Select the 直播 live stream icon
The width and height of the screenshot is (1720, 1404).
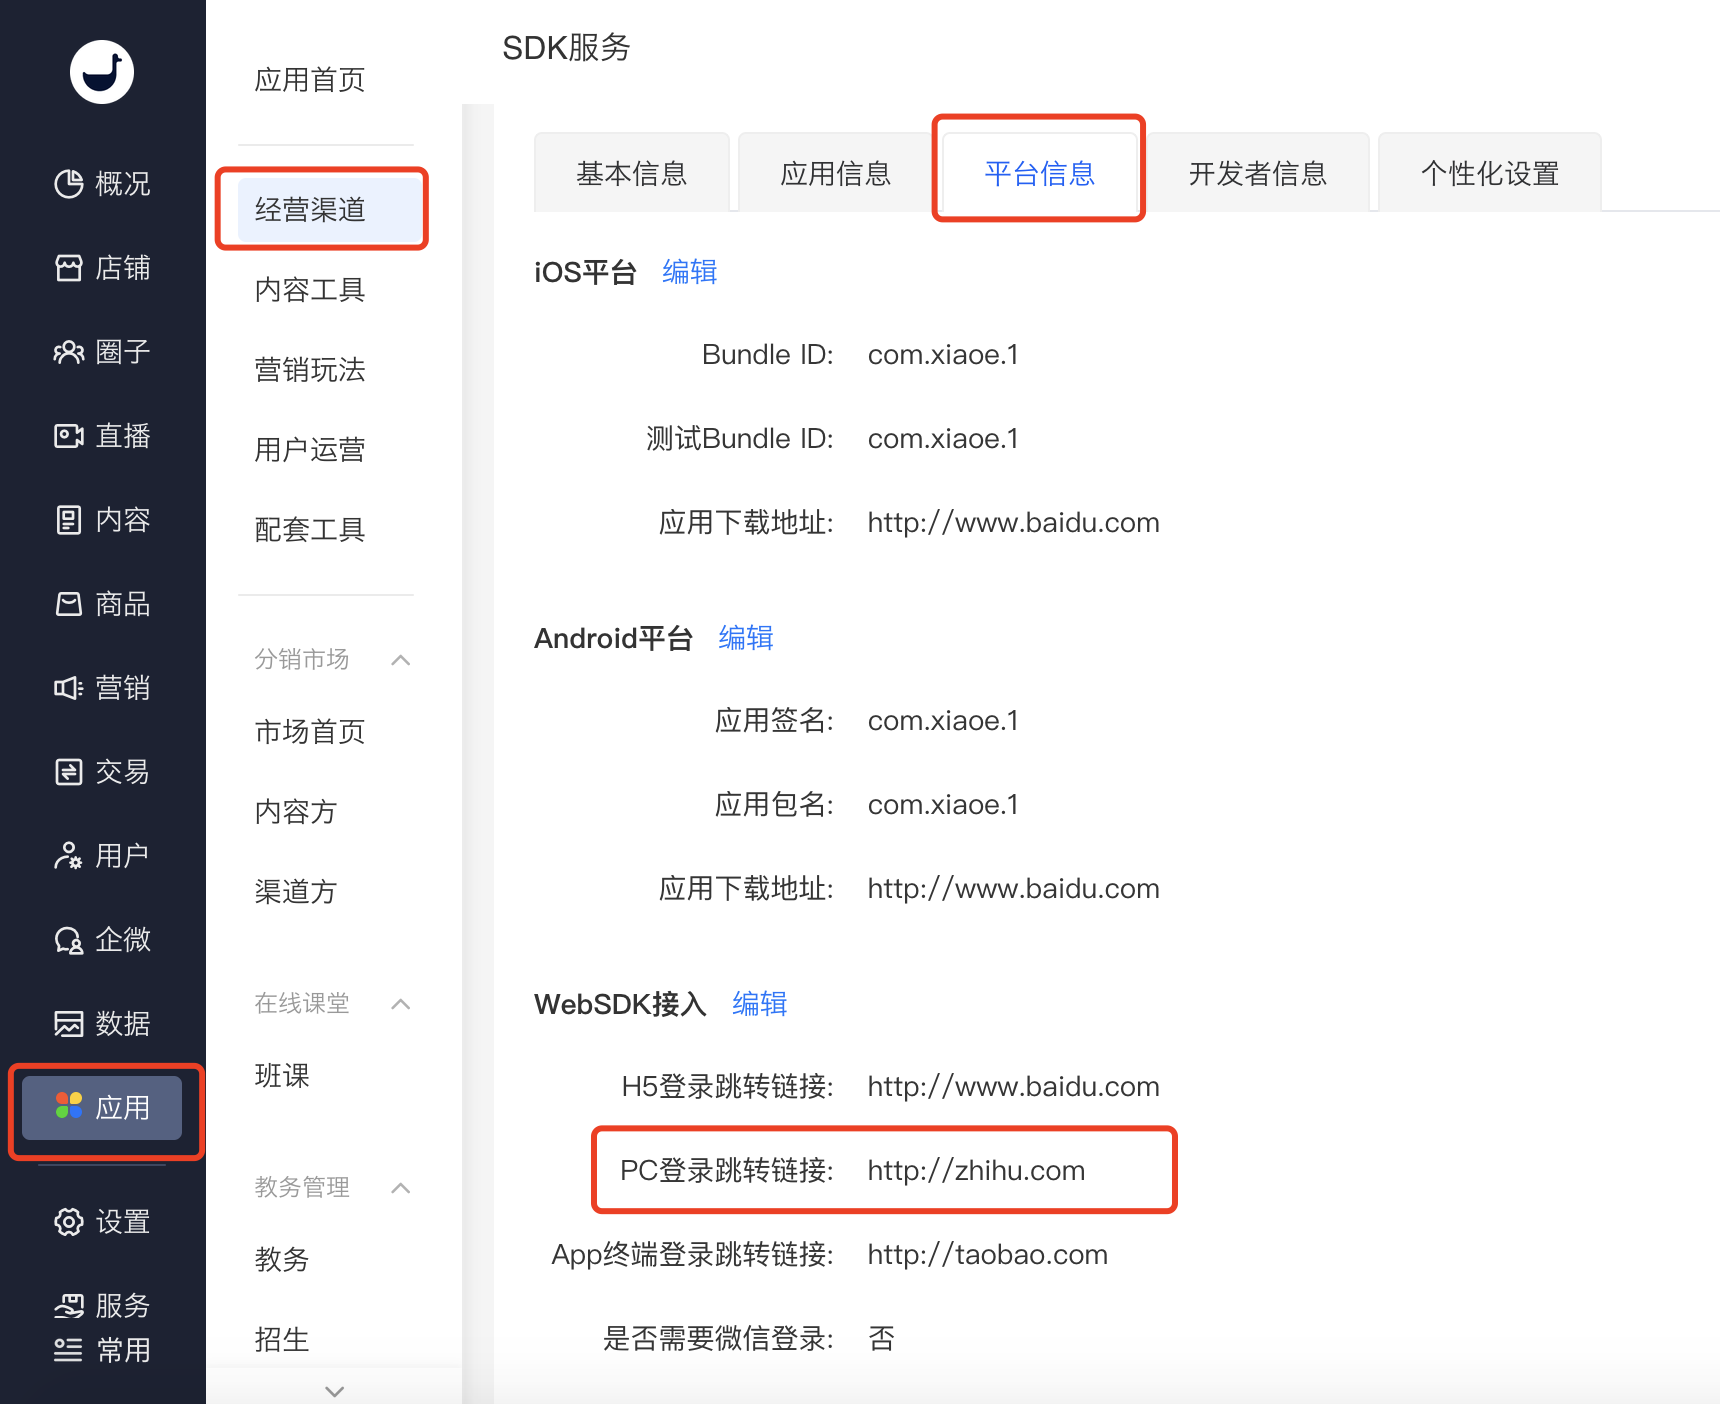68,436
